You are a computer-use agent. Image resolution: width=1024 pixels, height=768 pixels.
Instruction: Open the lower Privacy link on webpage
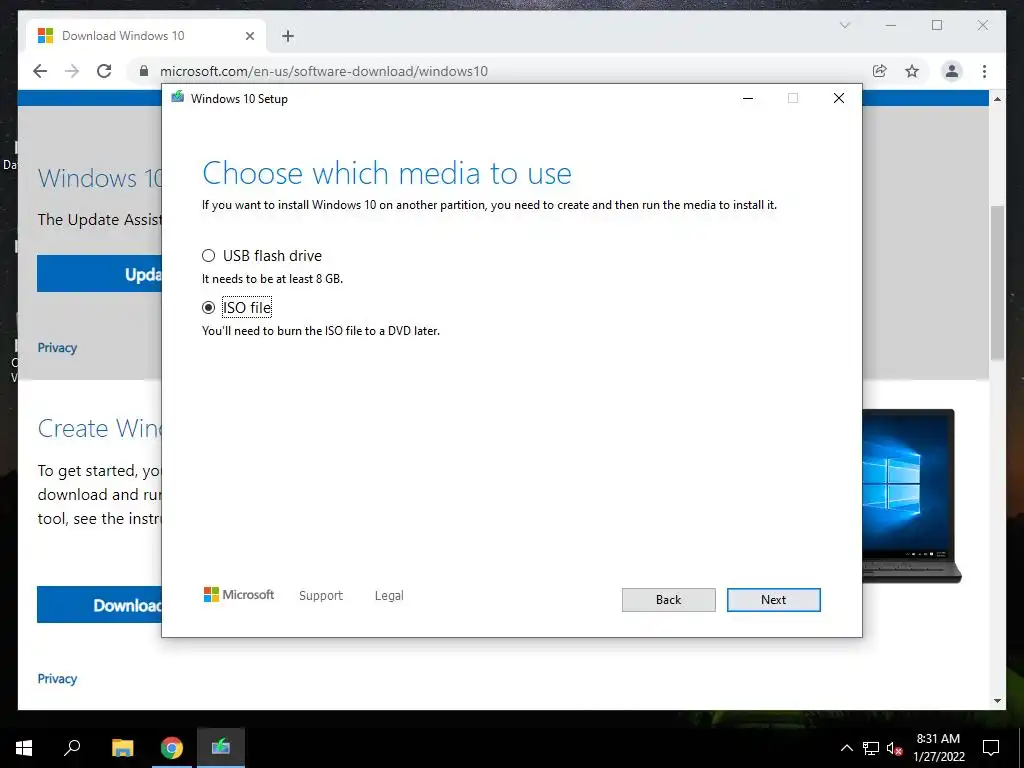57,679
